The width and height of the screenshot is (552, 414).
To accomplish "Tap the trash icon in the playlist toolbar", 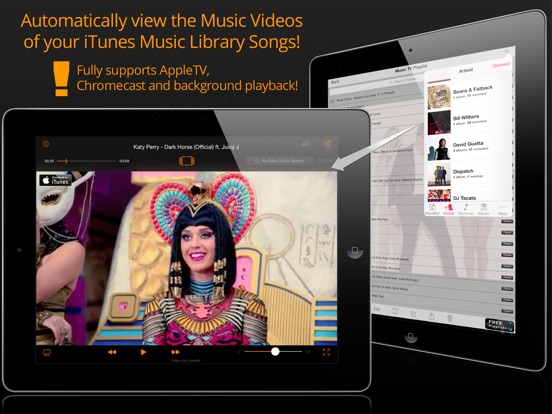I will (x=449, y=318).
